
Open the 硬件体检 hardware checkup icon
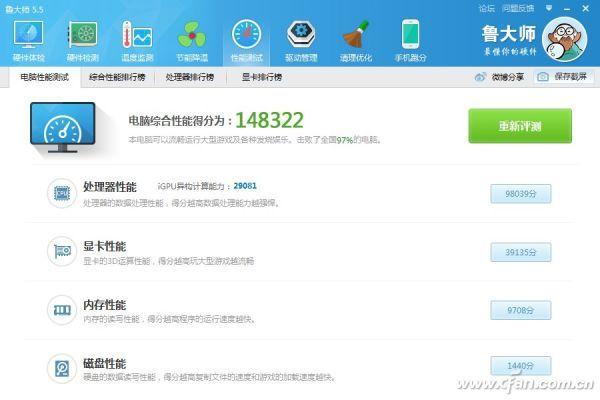[x=28, y=35]
